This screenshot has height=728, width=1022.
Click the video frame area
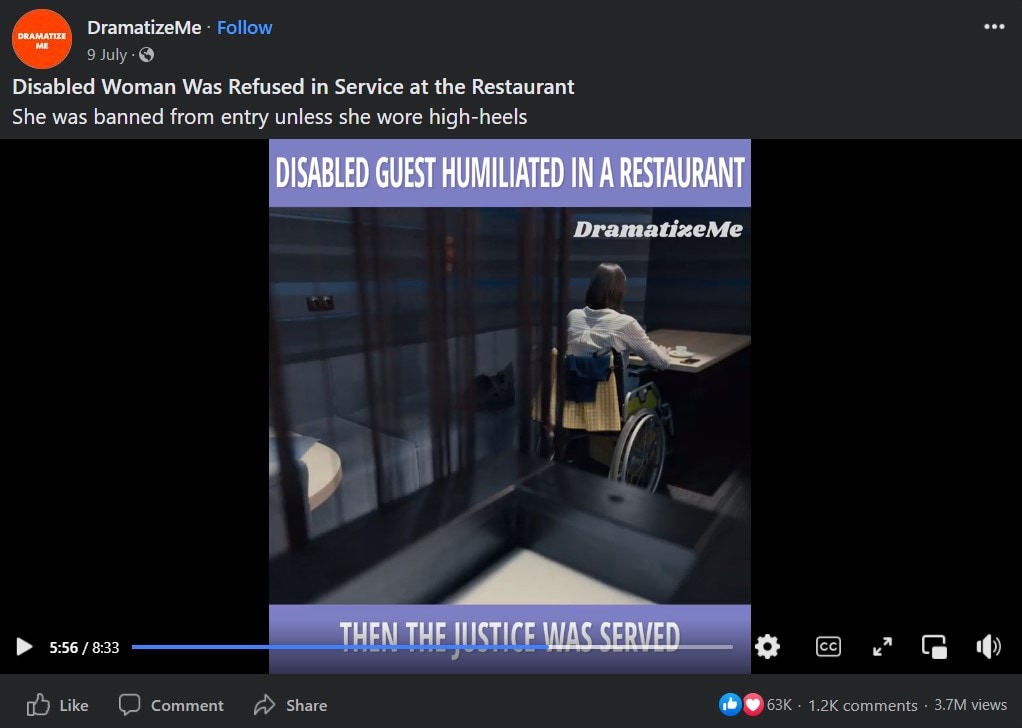pyautogui.click(x=510, y=405)
